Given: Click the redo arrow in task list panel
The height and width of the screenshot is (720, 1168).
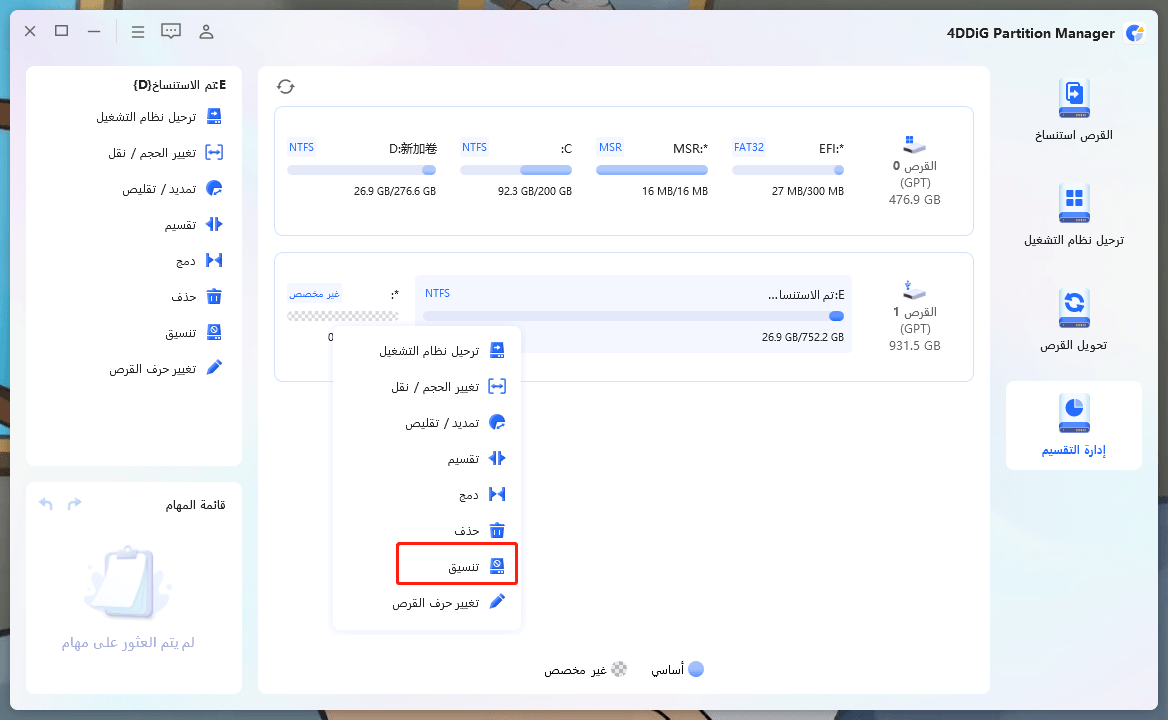Looking at the screenshot, I should pos(73,504).
